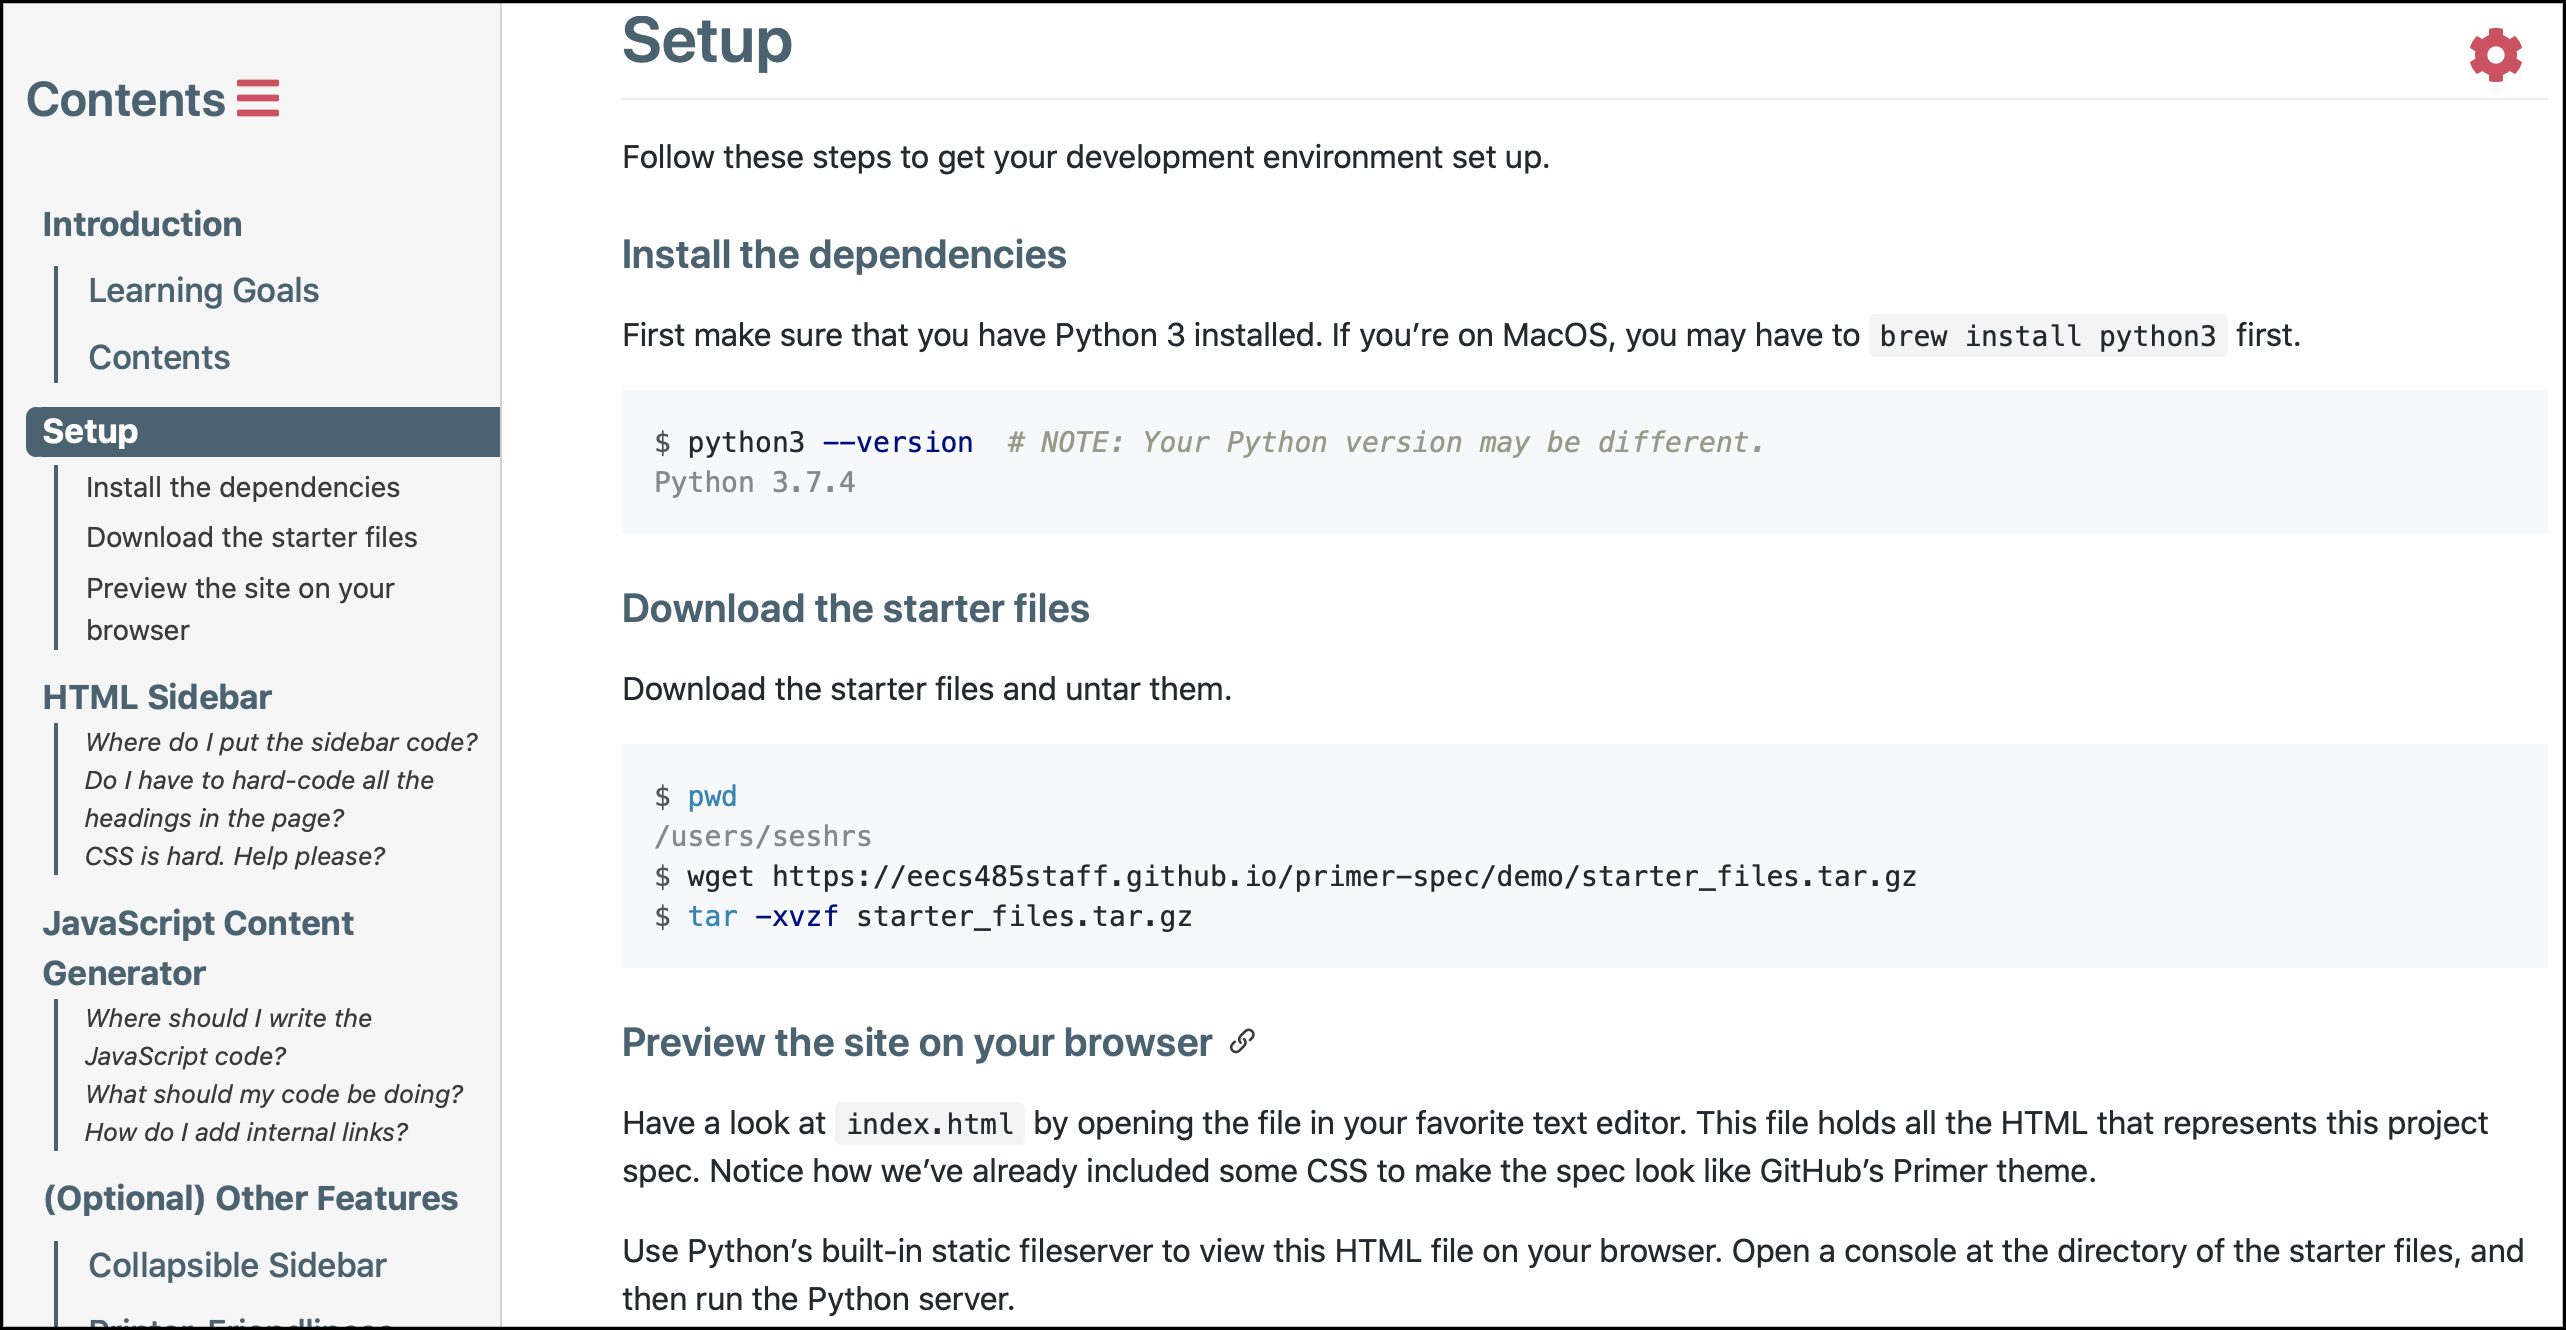
Task: Click the 'Install the dependencies' main heading
Action: pyautogui.click(x=843, y=255)
